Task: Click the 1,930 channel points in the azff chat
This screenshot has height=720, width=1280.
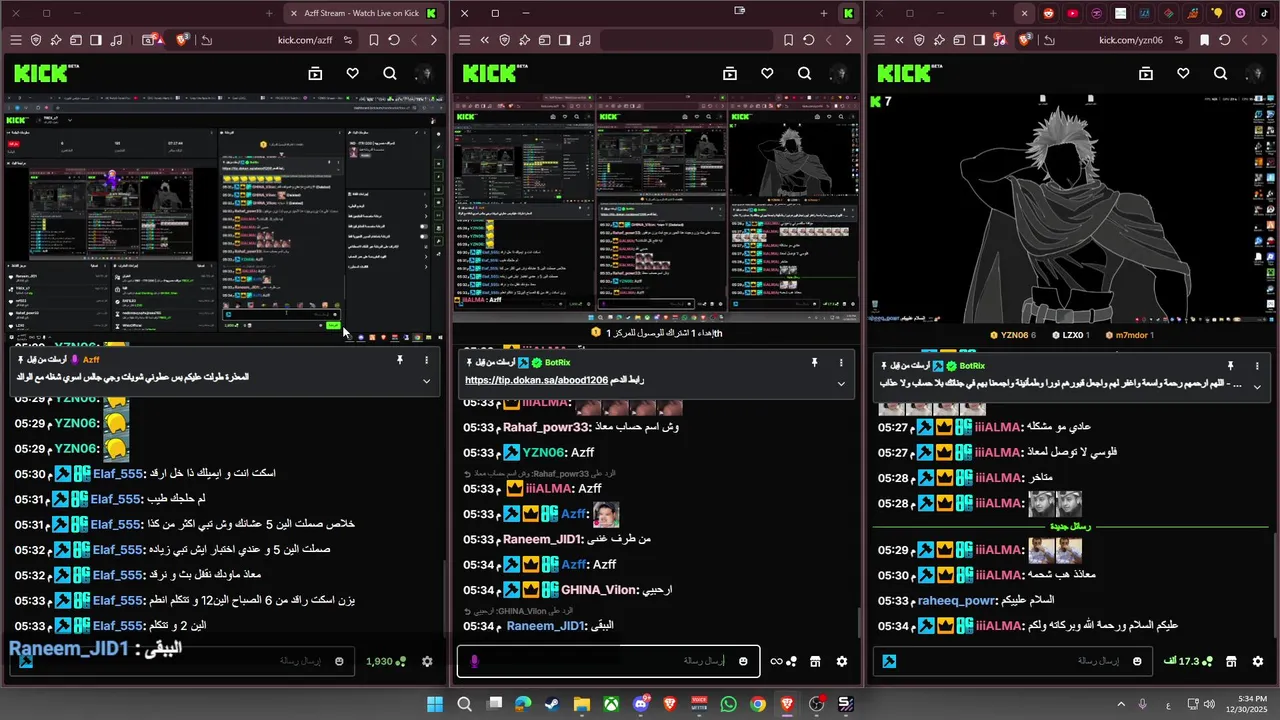Action: (386, 661)
